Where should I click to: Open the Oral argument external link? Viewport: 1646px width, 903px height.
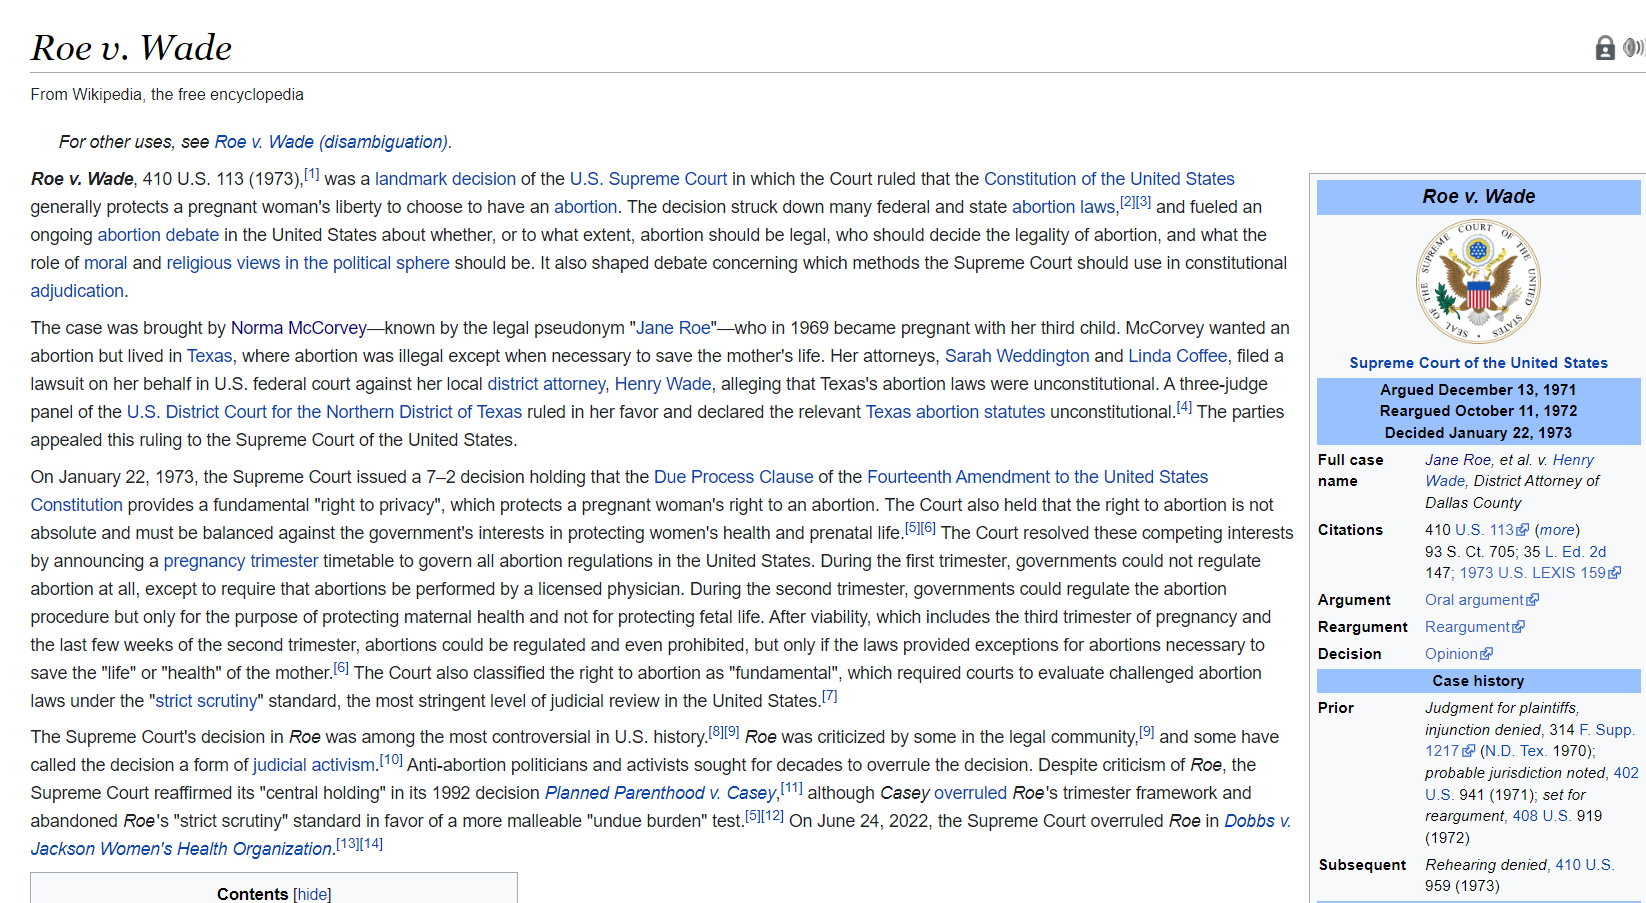(1481, 600)
